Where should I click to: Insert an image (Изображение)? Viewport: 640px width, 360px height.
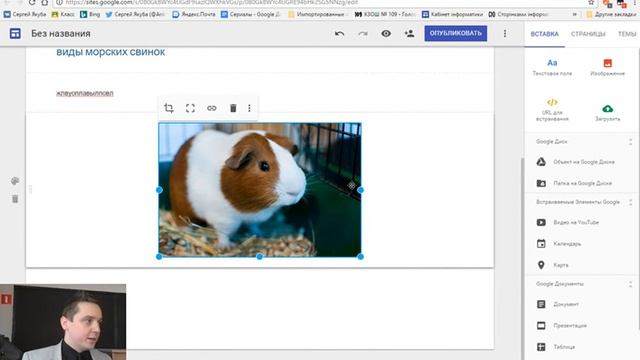(607, 67)
